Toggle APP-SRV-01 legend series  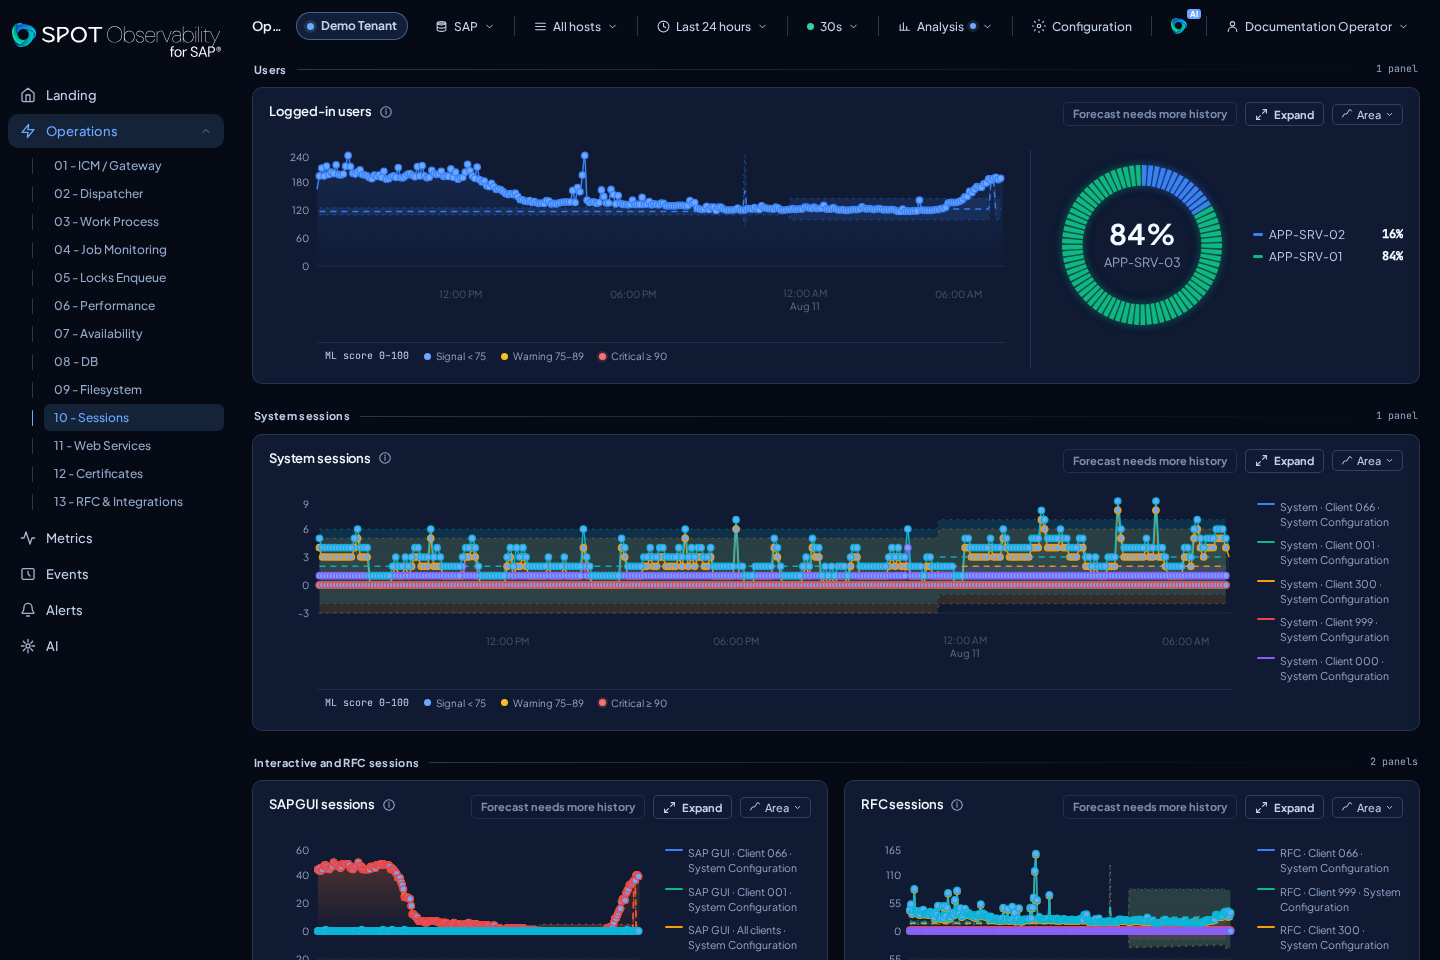(1327, 257)
